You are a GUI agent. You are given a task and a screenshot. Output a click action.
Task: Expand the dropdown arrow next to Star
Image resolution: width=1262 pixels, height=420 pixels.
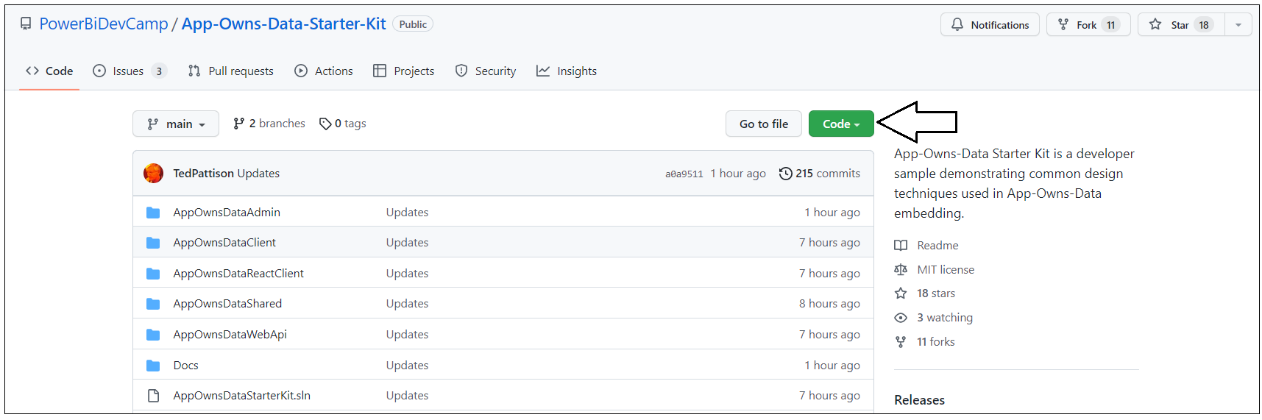[1239, 25]
